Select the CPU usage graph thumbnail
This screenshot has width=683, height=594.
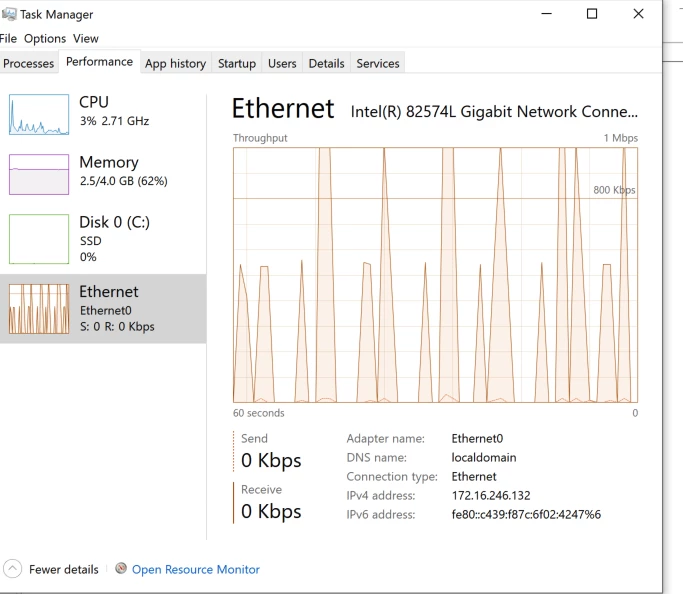pos(39,115)
